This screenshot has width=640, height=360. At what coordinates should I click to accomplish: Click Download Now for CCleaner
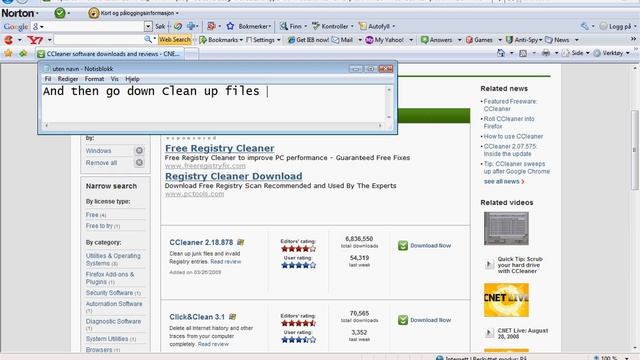tap(424, 246)
